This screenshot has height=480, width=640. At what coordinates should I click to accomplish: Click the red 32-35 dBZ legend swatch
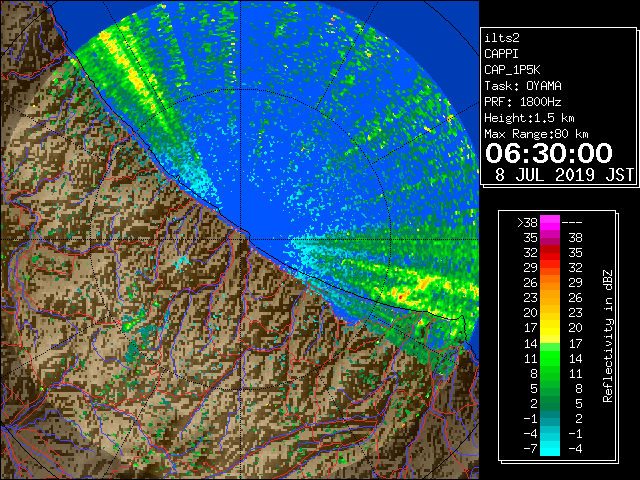[x=550, y=253]
